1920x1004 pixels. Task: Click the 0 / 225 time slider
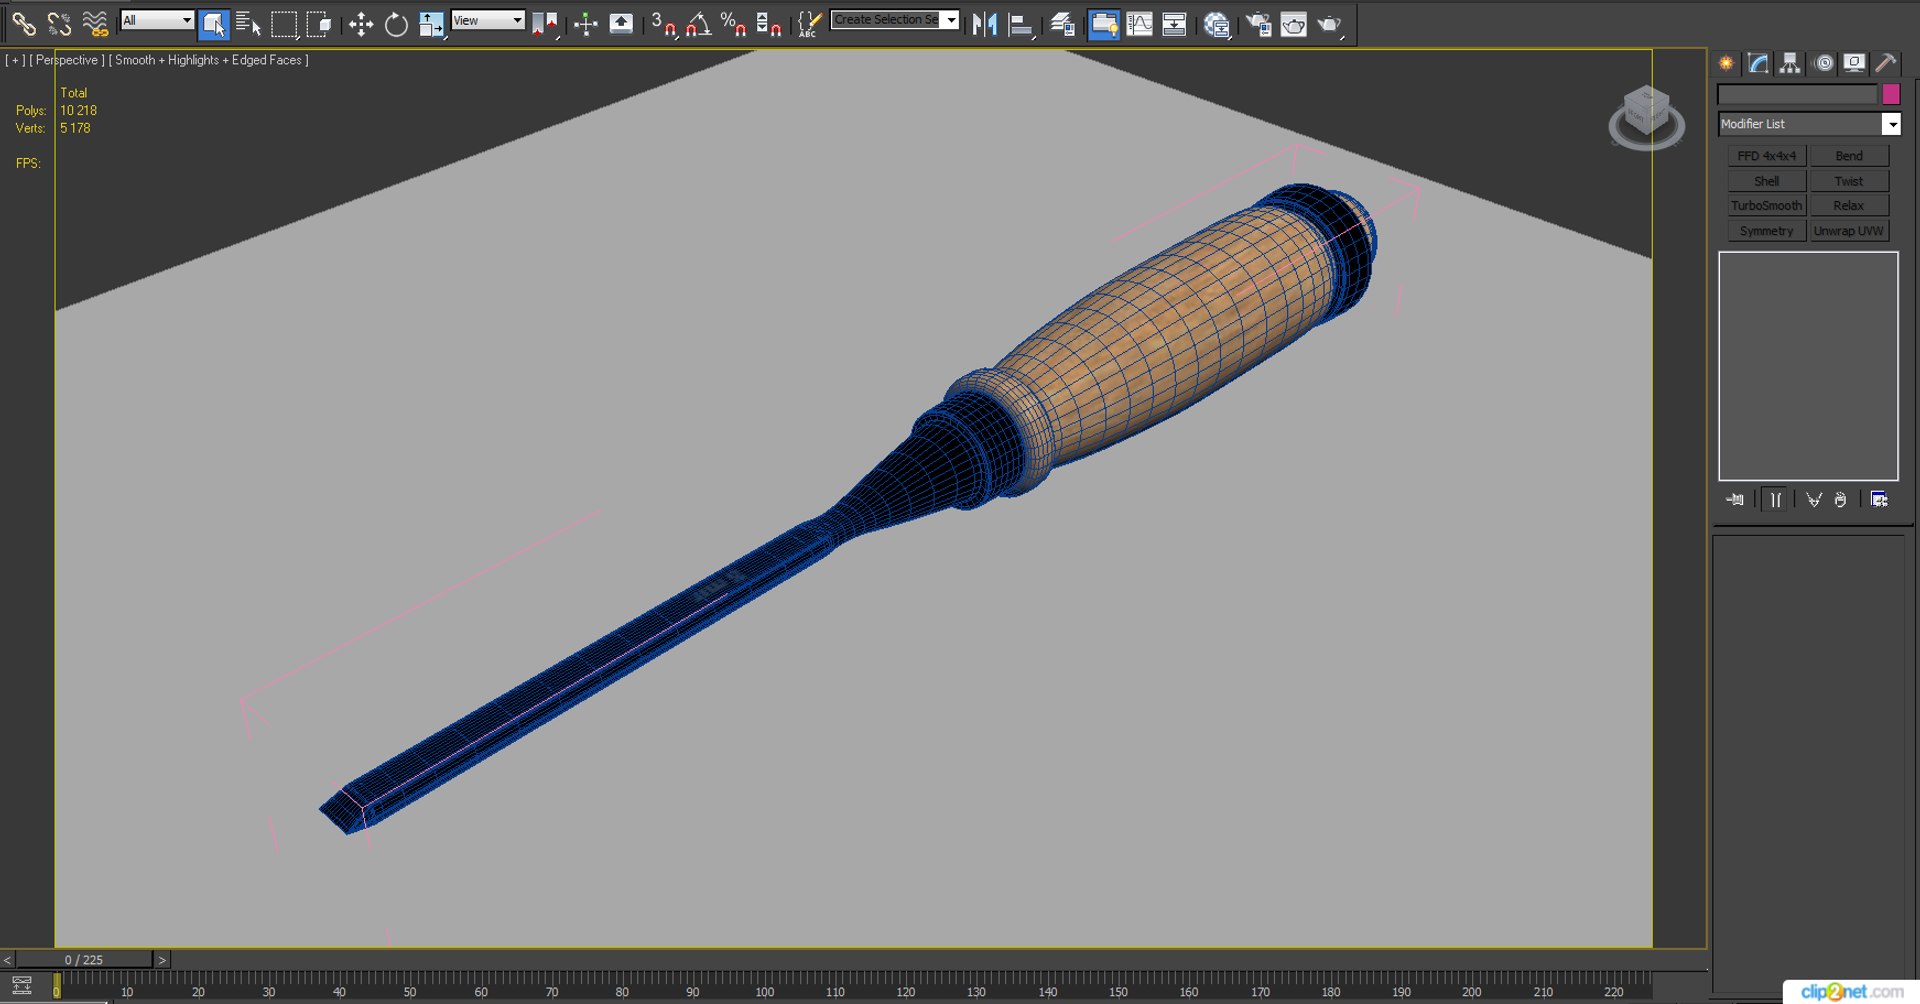84,960
